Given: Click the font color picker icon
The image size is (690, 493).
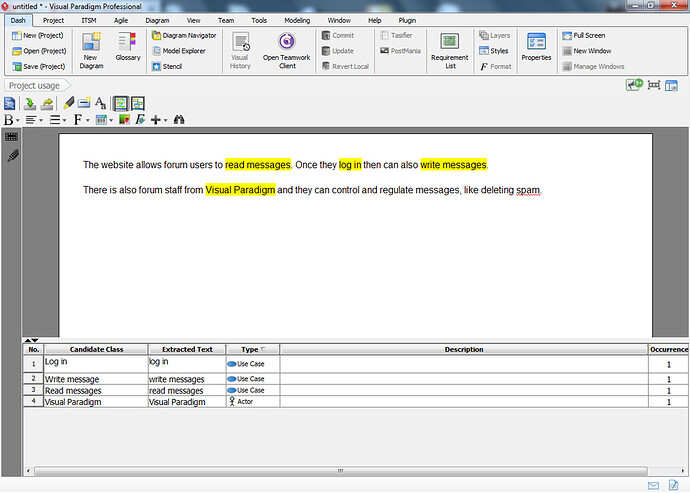Looking at the screenshot, I should 125,120.
